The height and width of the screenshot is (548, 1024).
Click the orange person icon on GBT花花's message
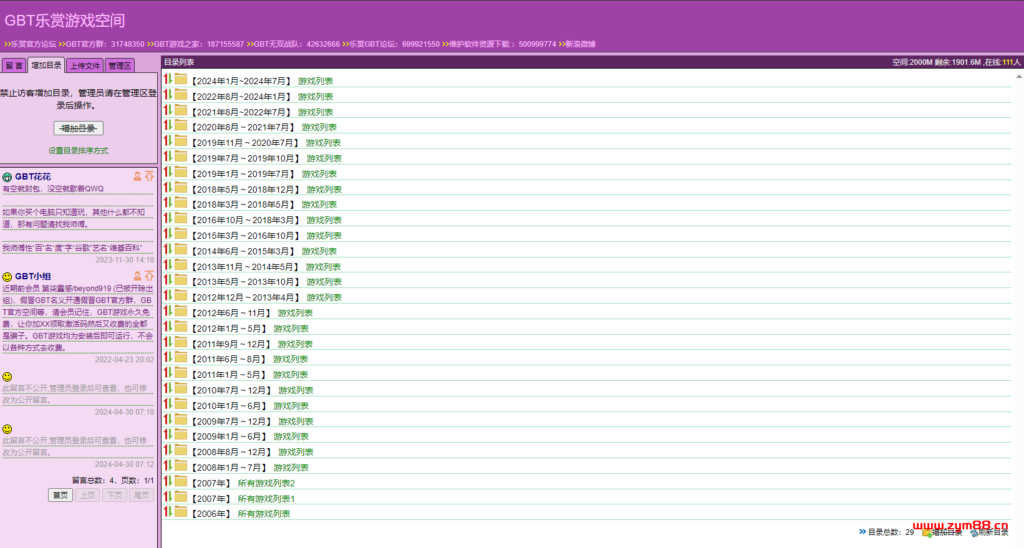138,176
